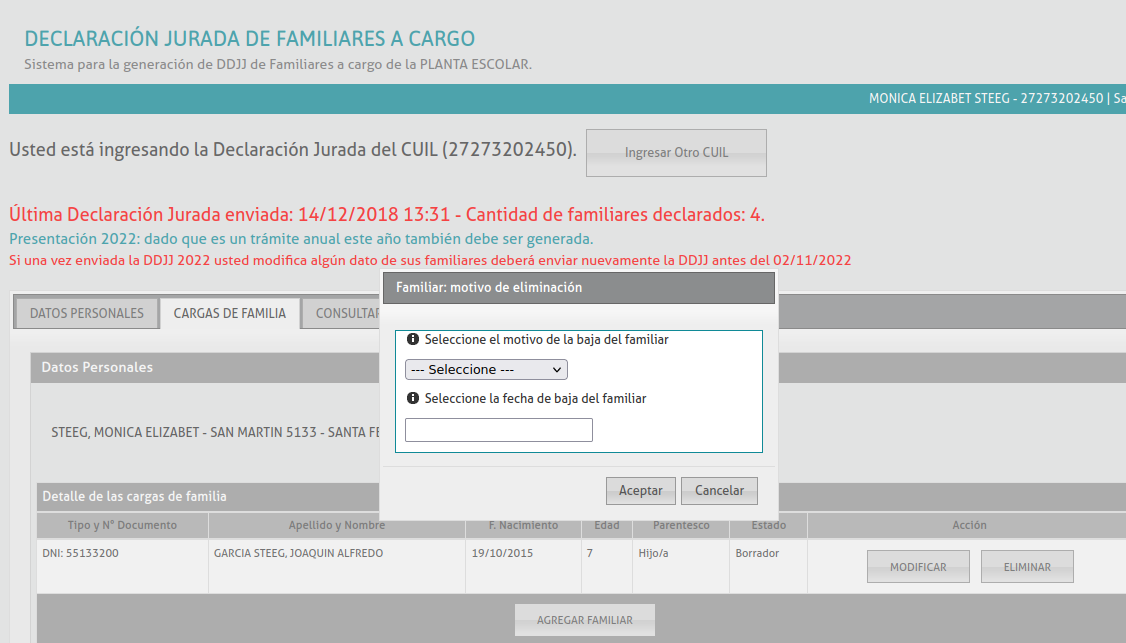
Task: Click the Ingresar Otro CUIL button
Action: tap(676, 153)
